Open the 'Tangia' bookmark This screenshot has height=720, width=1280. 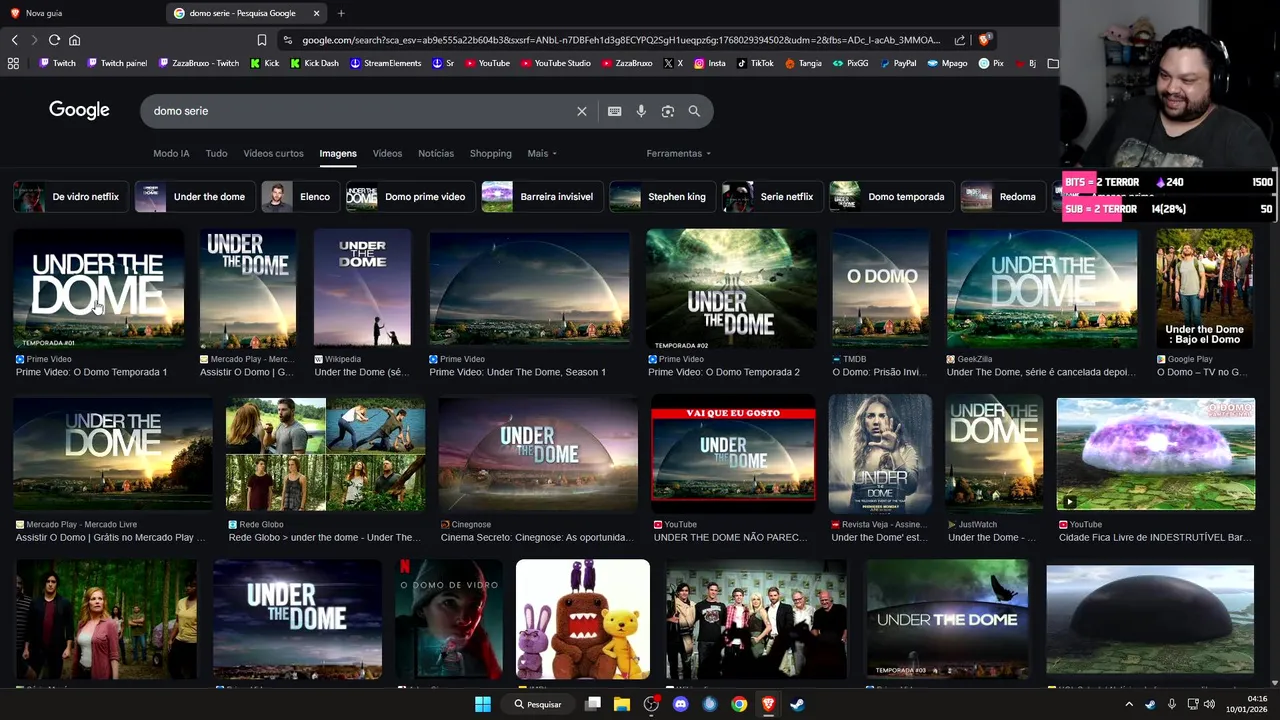804,63
